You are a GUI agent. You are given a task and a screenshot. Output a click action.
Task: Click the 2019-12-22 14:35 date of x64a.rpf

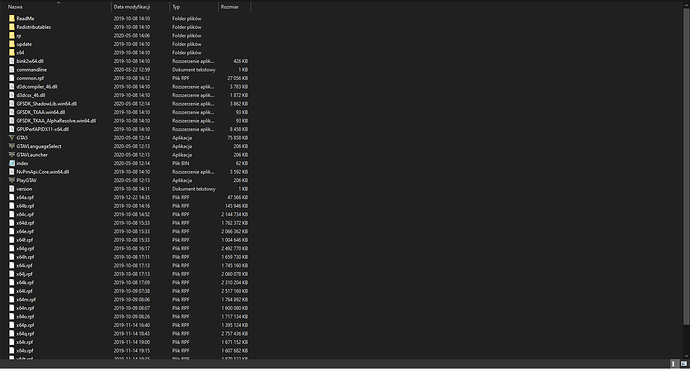[132, 197]
